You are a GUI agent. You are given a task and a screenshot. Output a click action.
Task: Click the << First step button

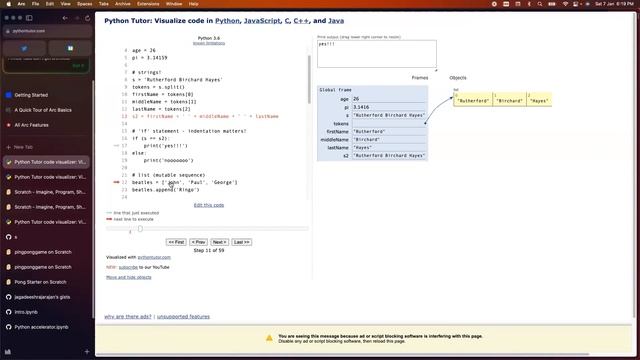click(176, 242)
